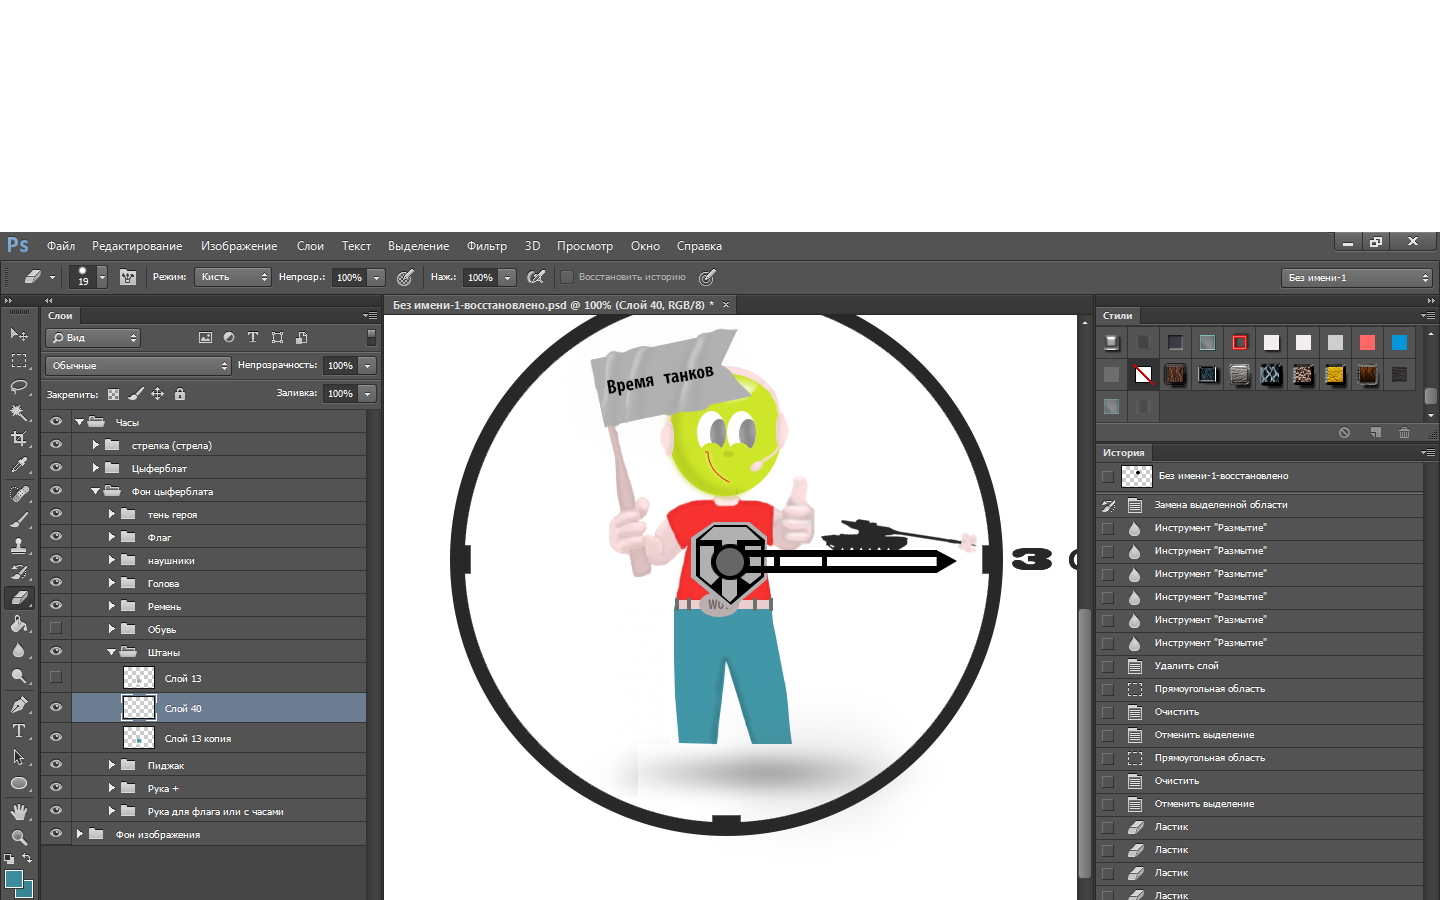Close the document tab Без имени-1-восстановлено.psd

[726, 305]
